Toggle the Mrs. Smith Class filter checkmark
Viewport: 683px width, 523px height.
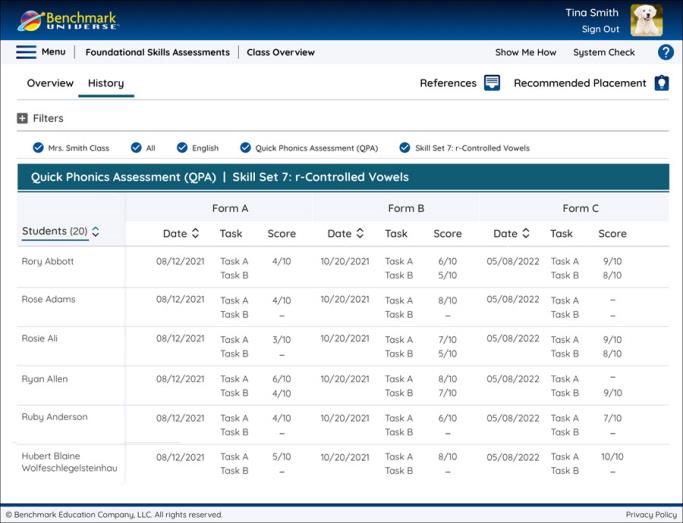(38, 148)
